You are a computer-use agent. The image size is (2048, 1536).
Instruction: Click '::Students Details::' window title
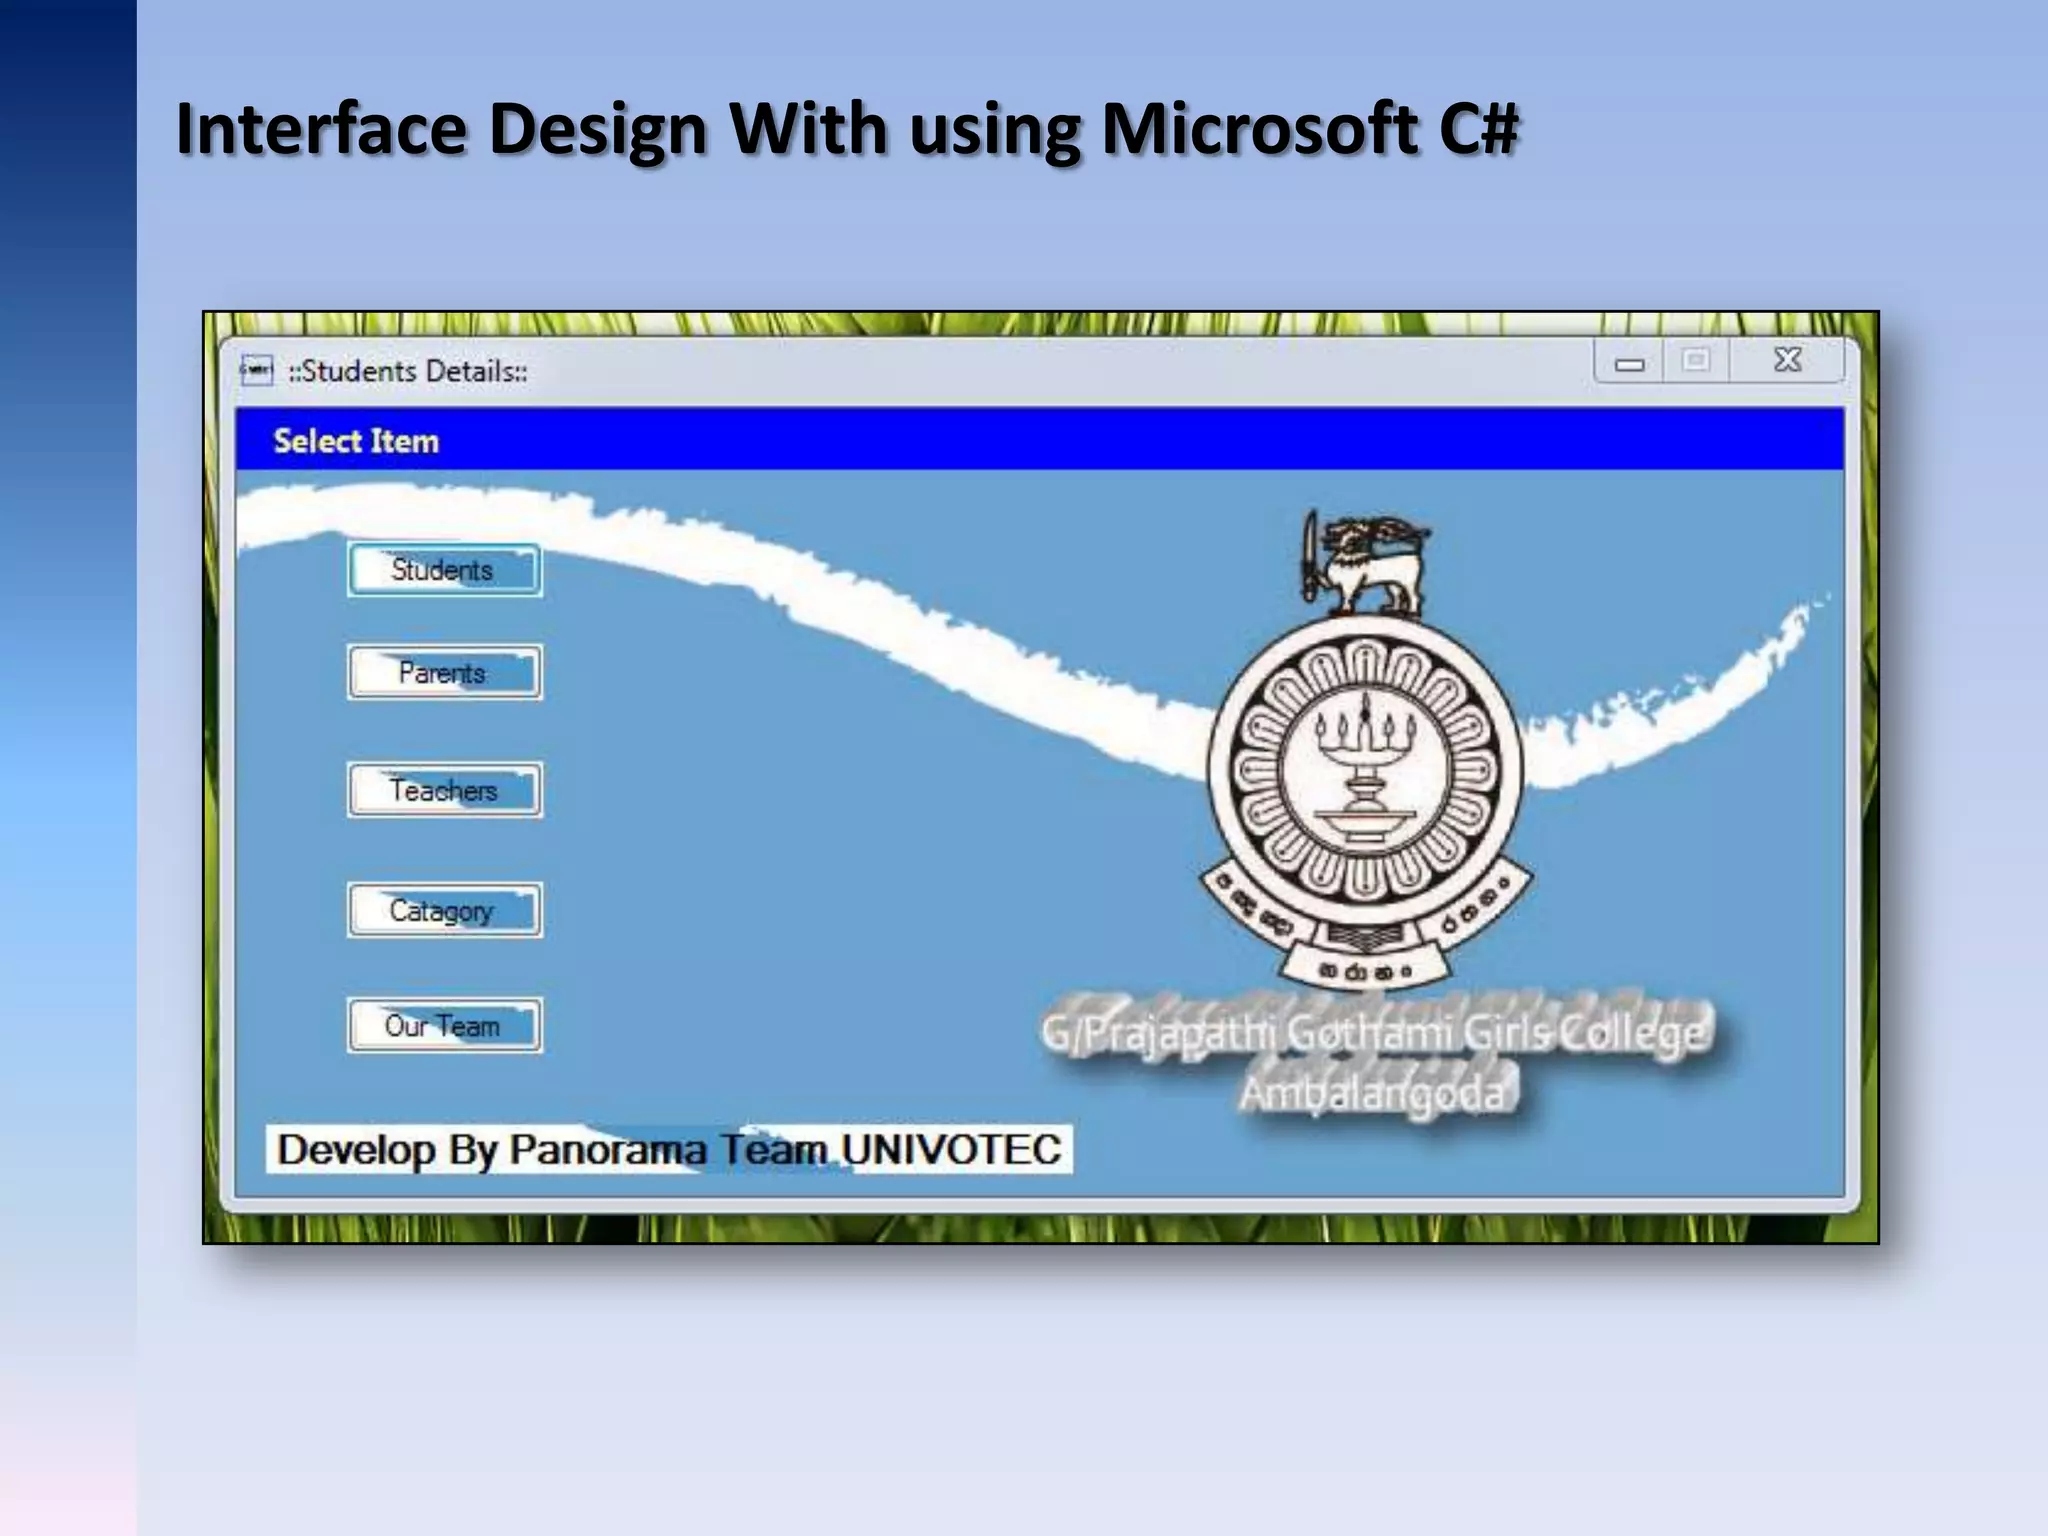408,371
